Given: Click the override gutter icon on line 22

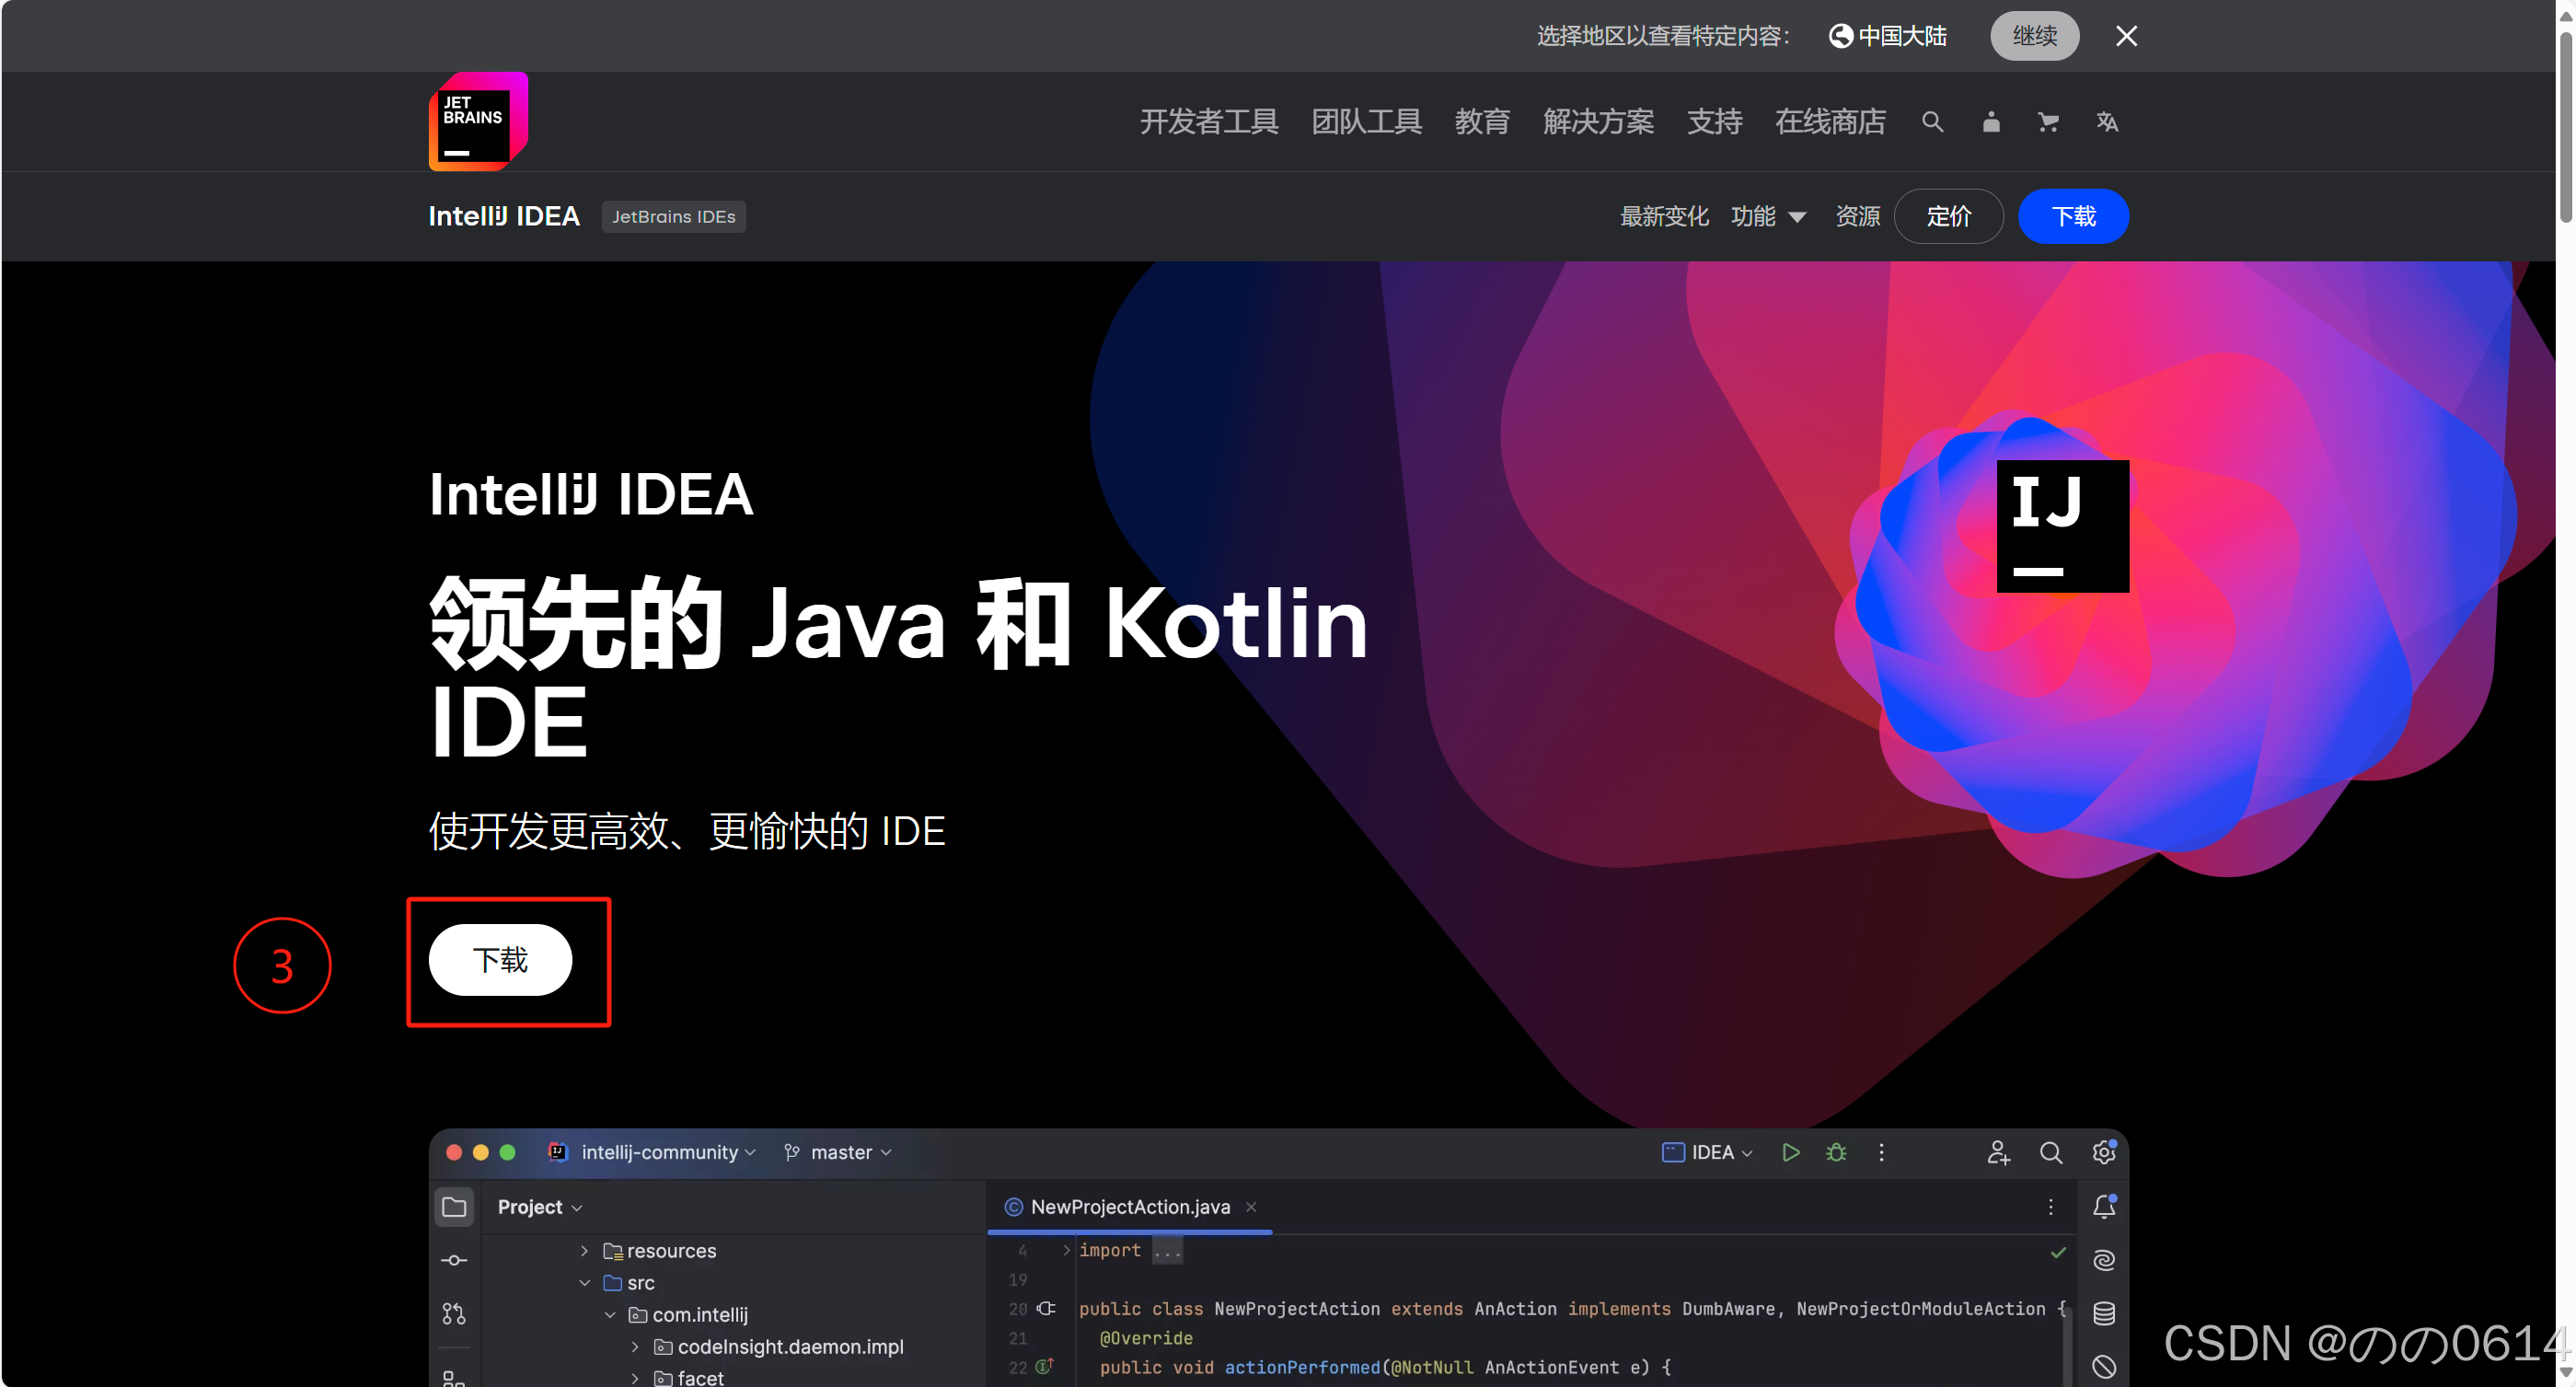Looking at the screenshot, I should click(1044, 1366).
